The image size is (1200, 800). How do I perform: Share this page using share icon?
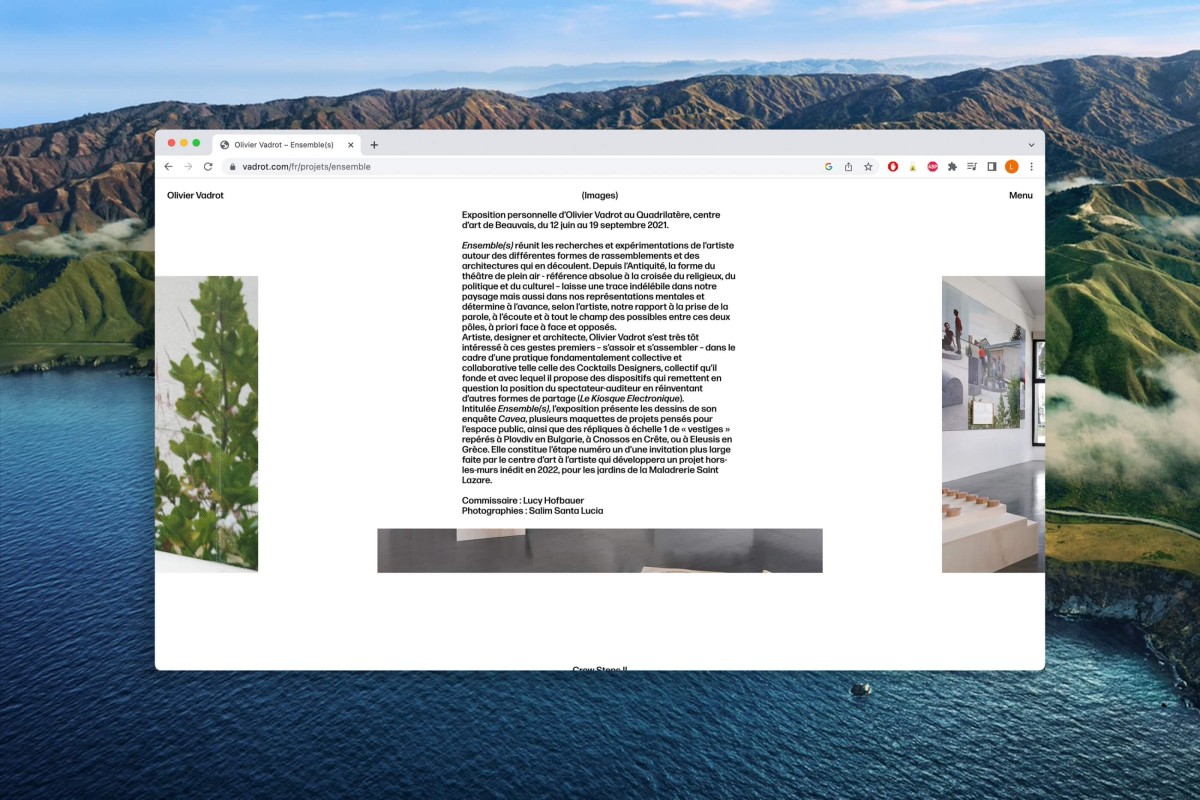848,167
